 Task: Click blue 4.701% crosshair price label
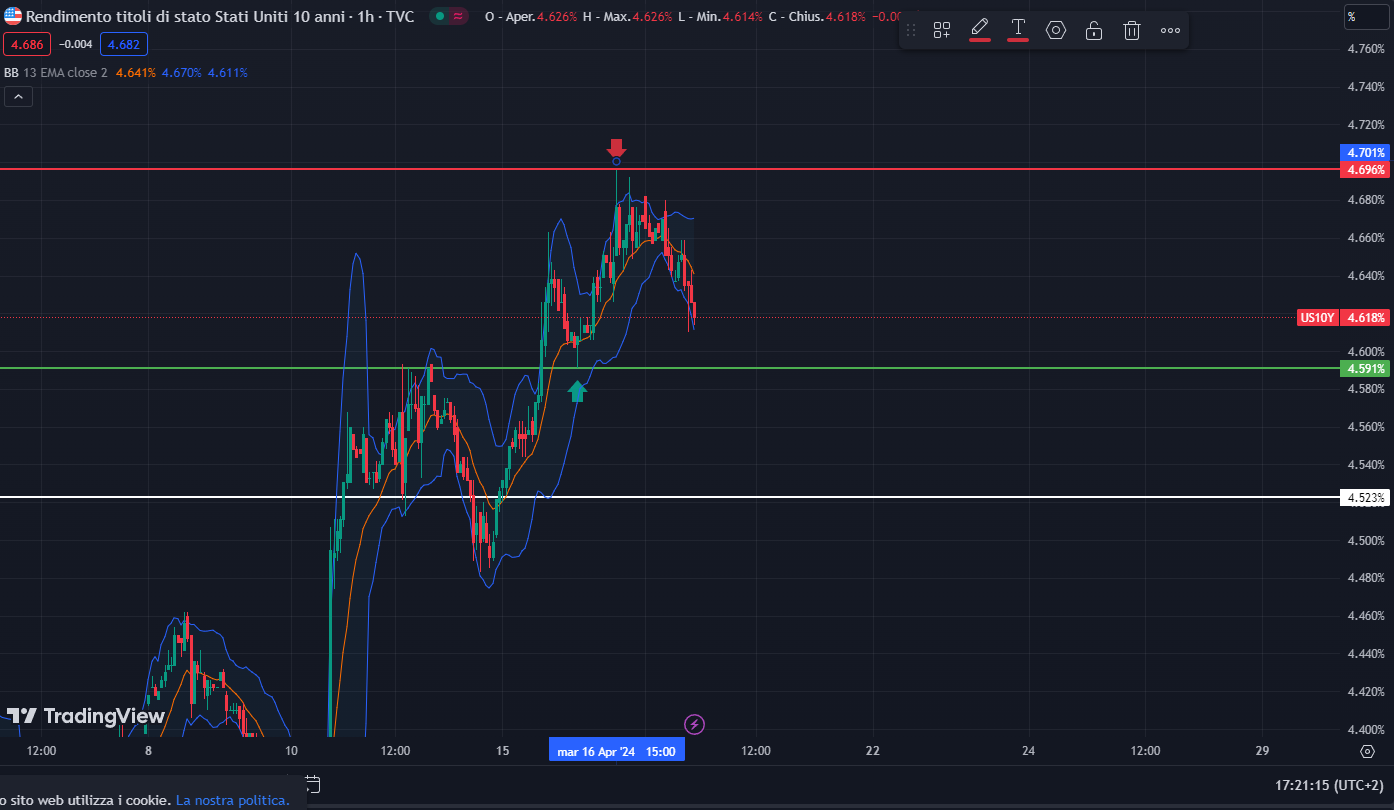click(x=1364, y=153)
